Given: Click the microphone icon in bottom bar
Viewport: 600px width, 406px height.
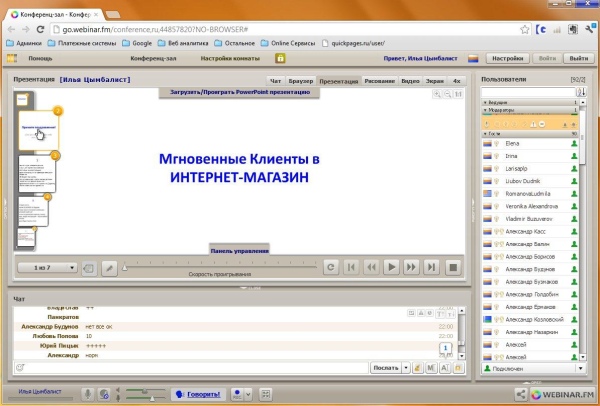Looking at the screenshot, I should 88,394.
